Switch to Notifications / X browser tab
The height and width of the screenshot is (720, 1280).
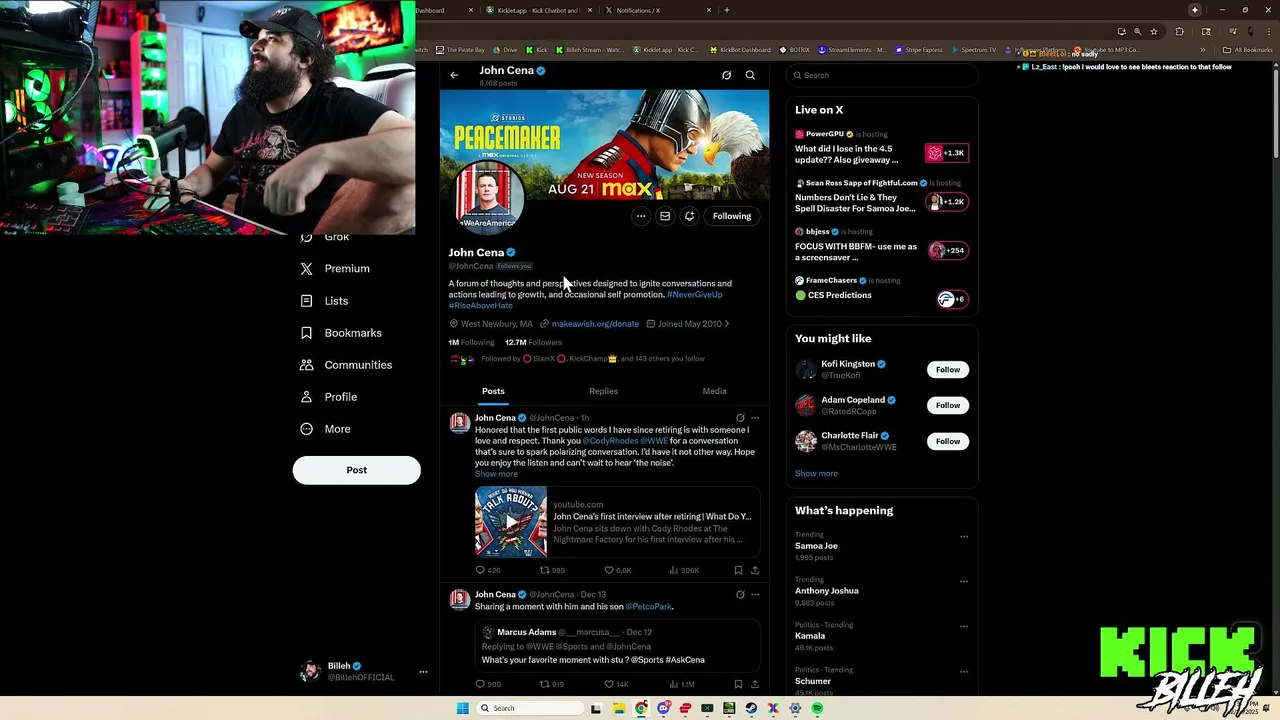tap(657, 10)
